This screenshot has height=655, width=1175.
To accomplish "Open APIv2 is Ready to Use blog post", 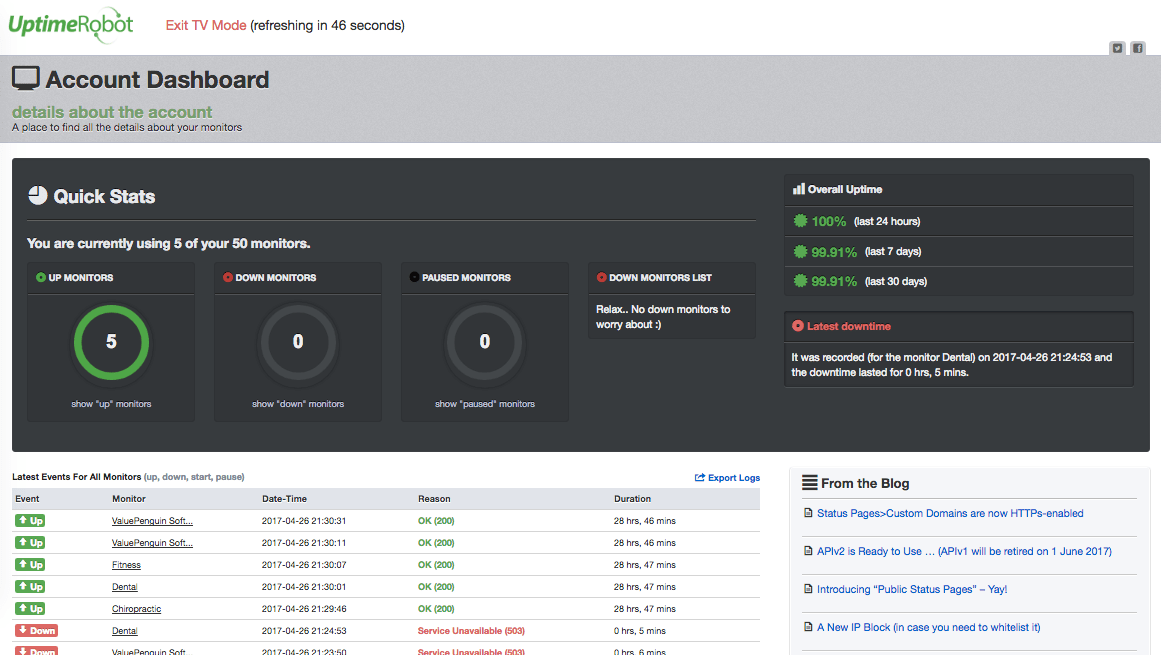I will (964, 551).
